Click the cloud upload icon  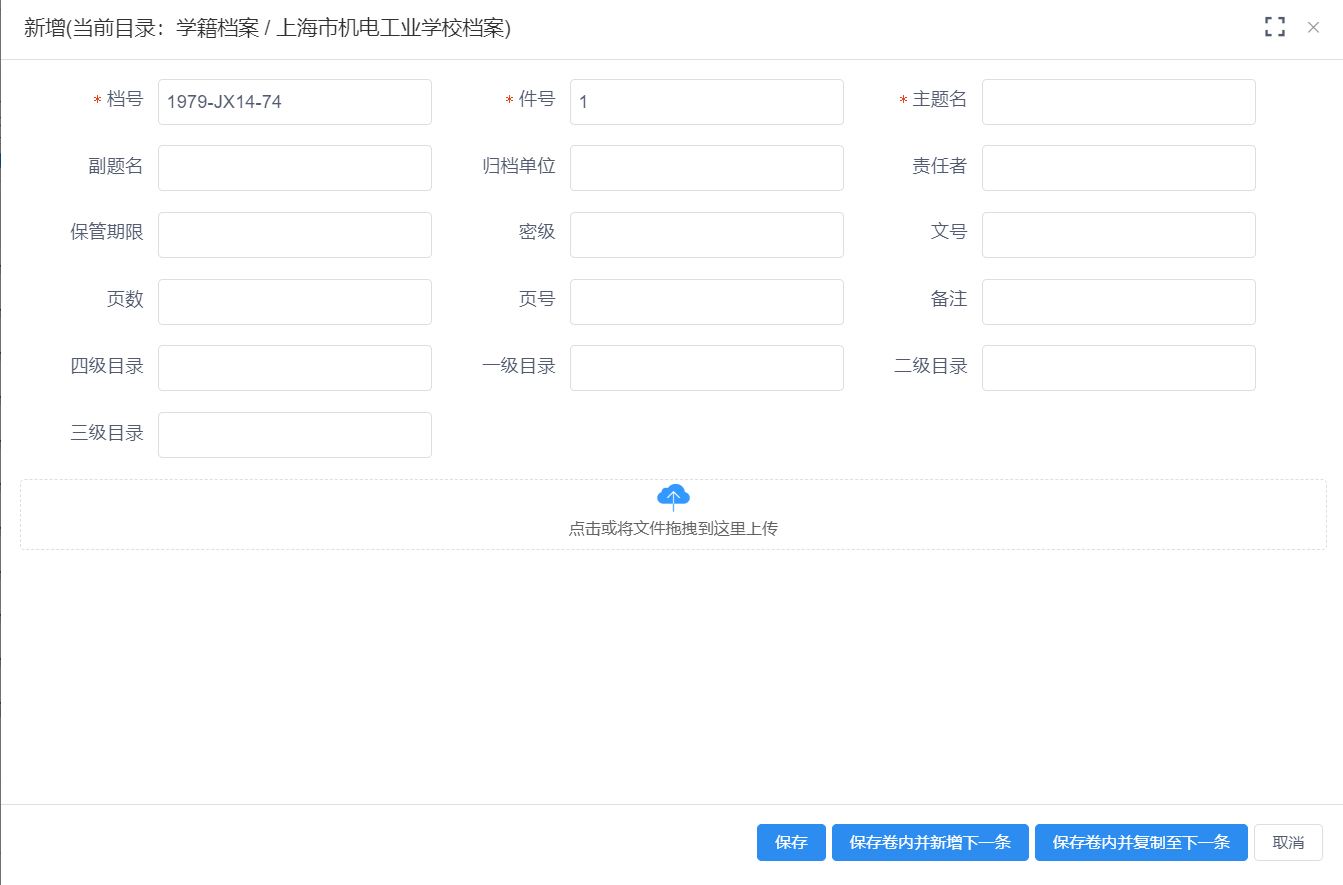click(673, 497)
